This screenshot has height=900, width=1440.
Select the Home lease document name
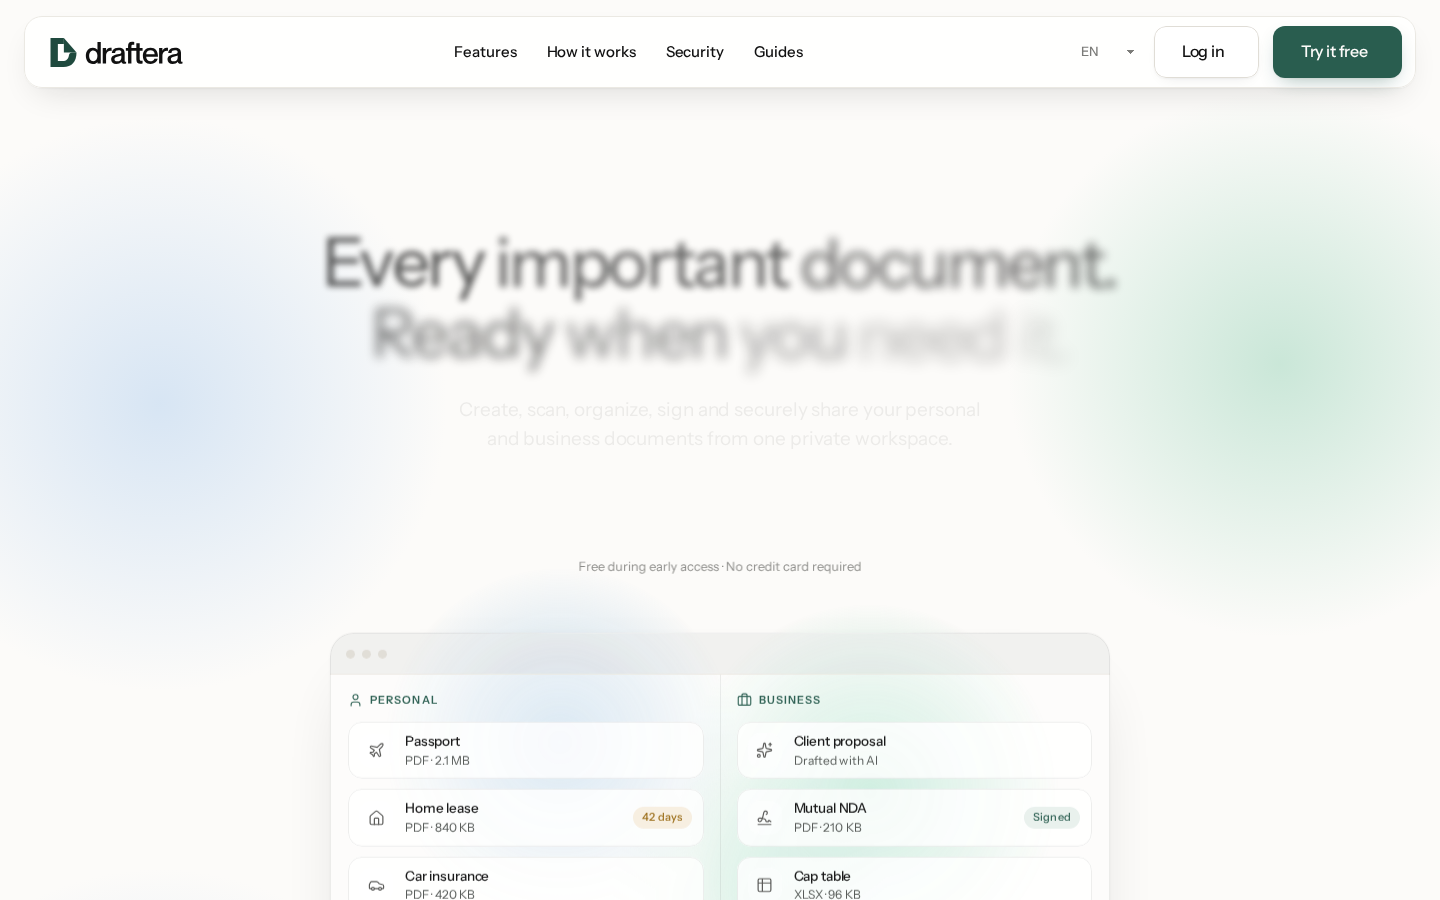coord(441,808)
